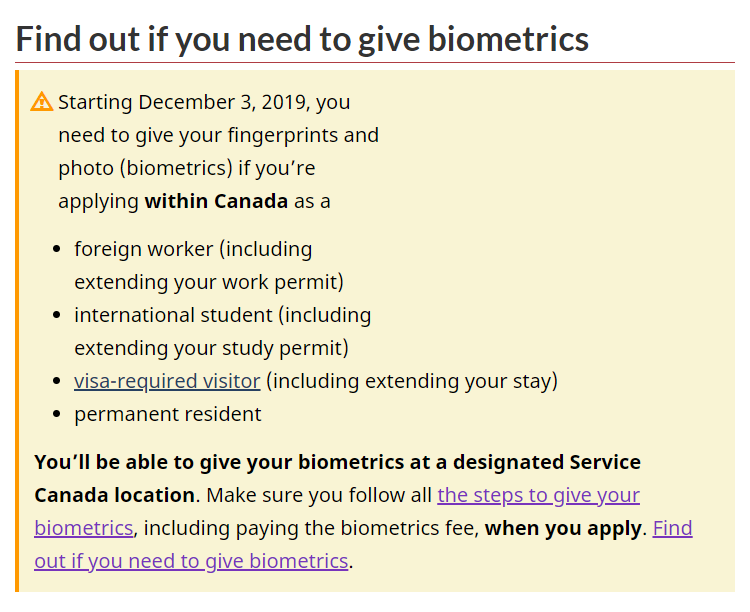750x612 pixels.
Task: Click the orange warning triangle icon
Action: (42, 101)
